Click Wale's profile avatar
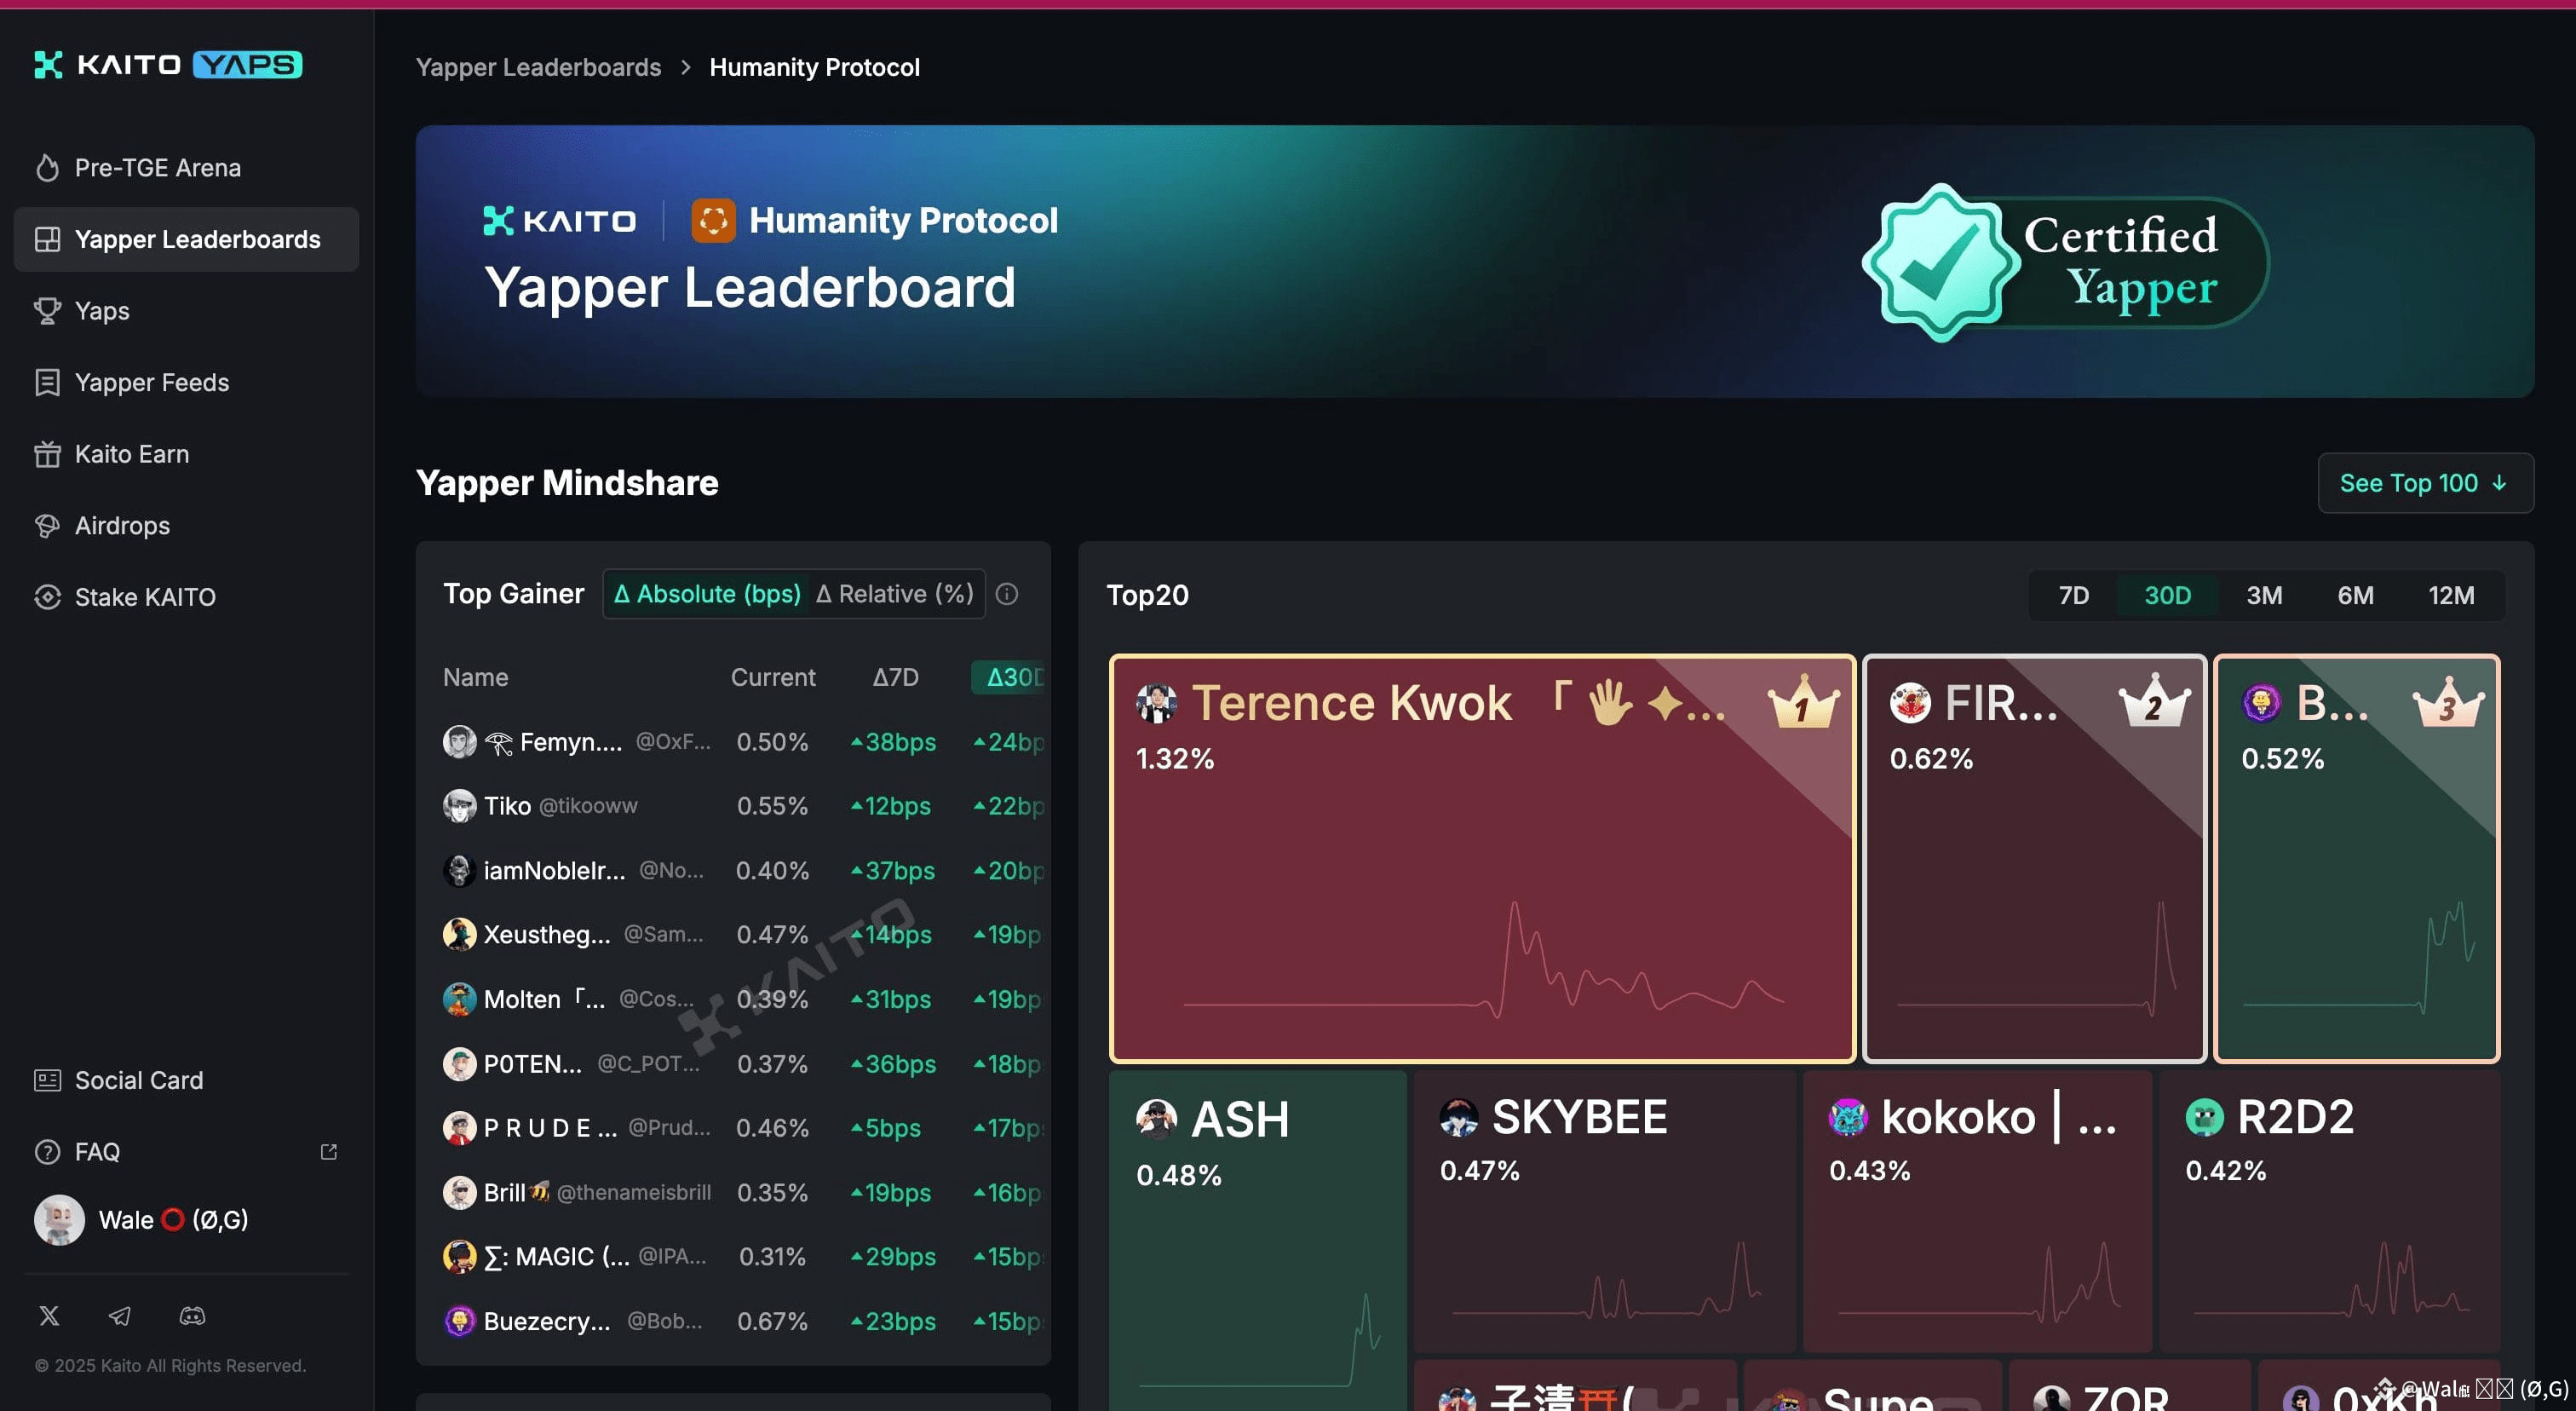Viewport: 2576px width, 1411px height. pos(59,1220)
